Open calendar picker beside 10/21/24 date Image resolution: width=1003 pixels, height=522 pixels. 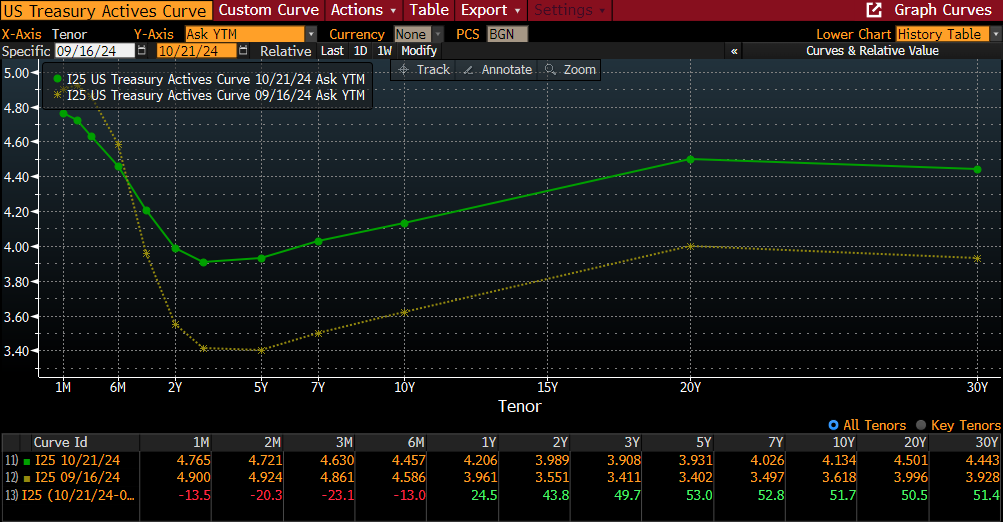[243, 50]
